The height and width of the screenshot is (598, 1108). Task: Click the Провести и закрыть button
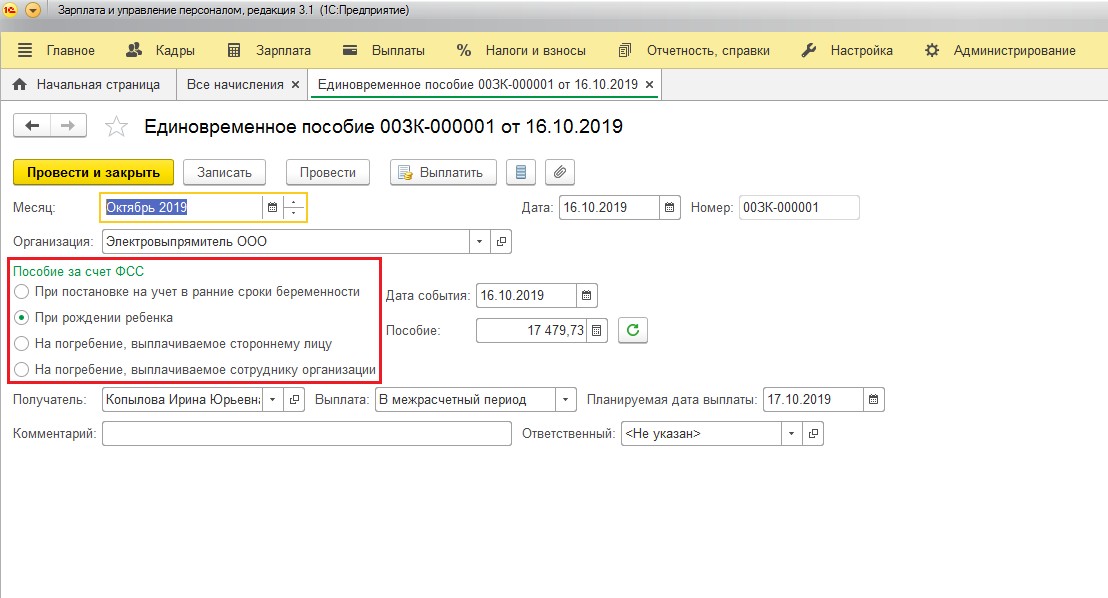(x=93, y=172)
